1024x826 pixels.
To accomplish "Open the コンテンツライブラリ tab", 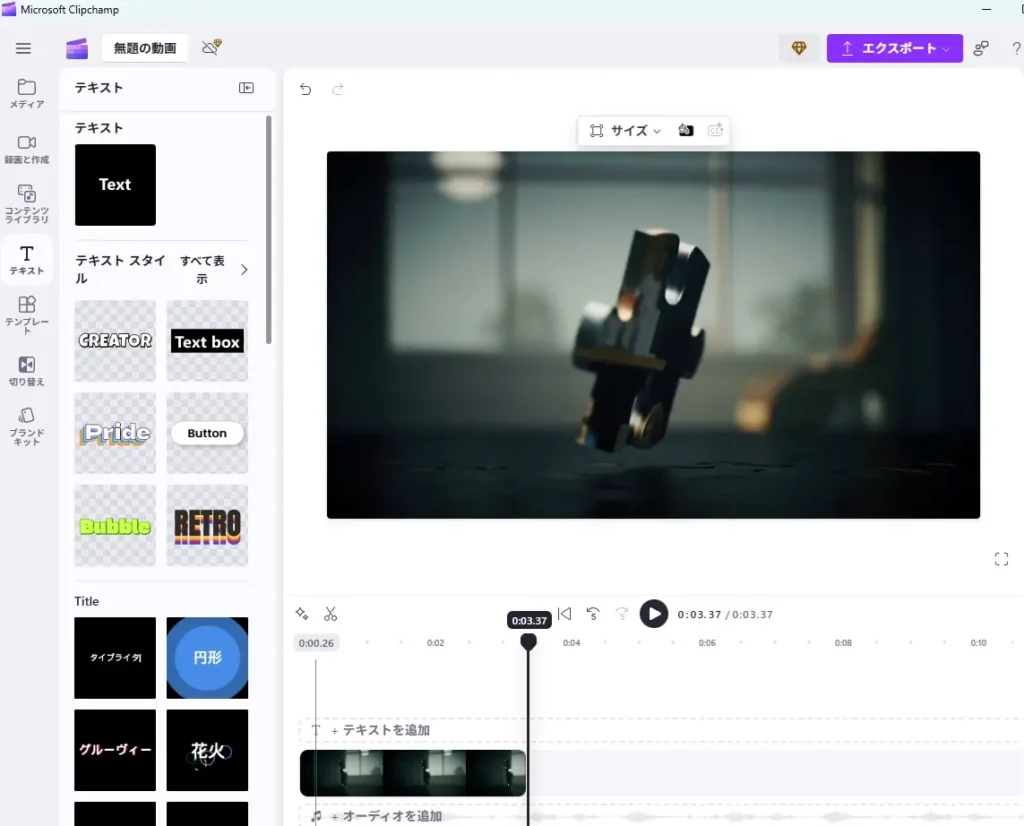I will pyautogui.click(x=27, y=204).
